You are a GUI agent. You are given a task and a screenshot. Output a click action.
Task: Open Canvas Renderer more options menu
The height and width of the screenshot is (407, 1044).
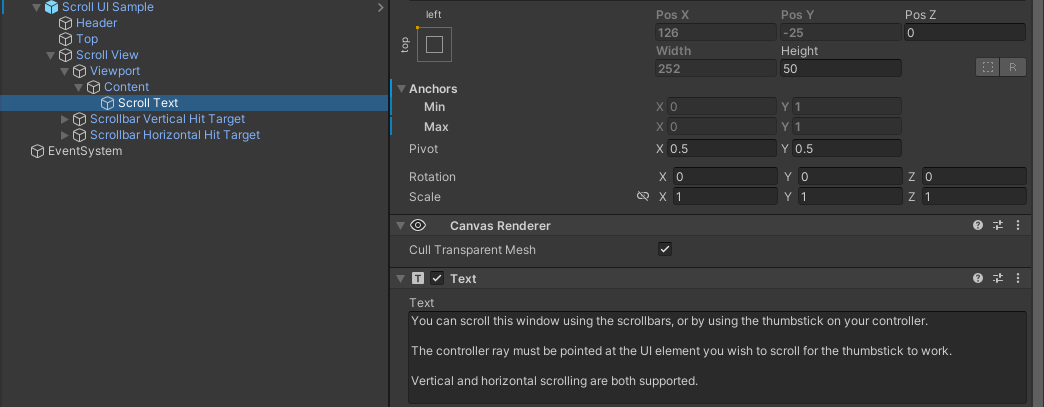click(x=1017, y=226)
